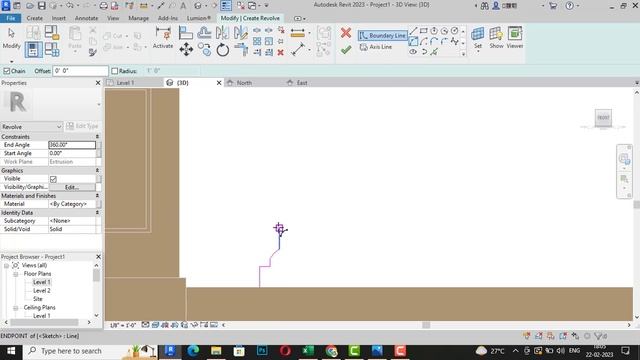
Task: Select Level 2 in Project Browser
Action: [42, 291]
